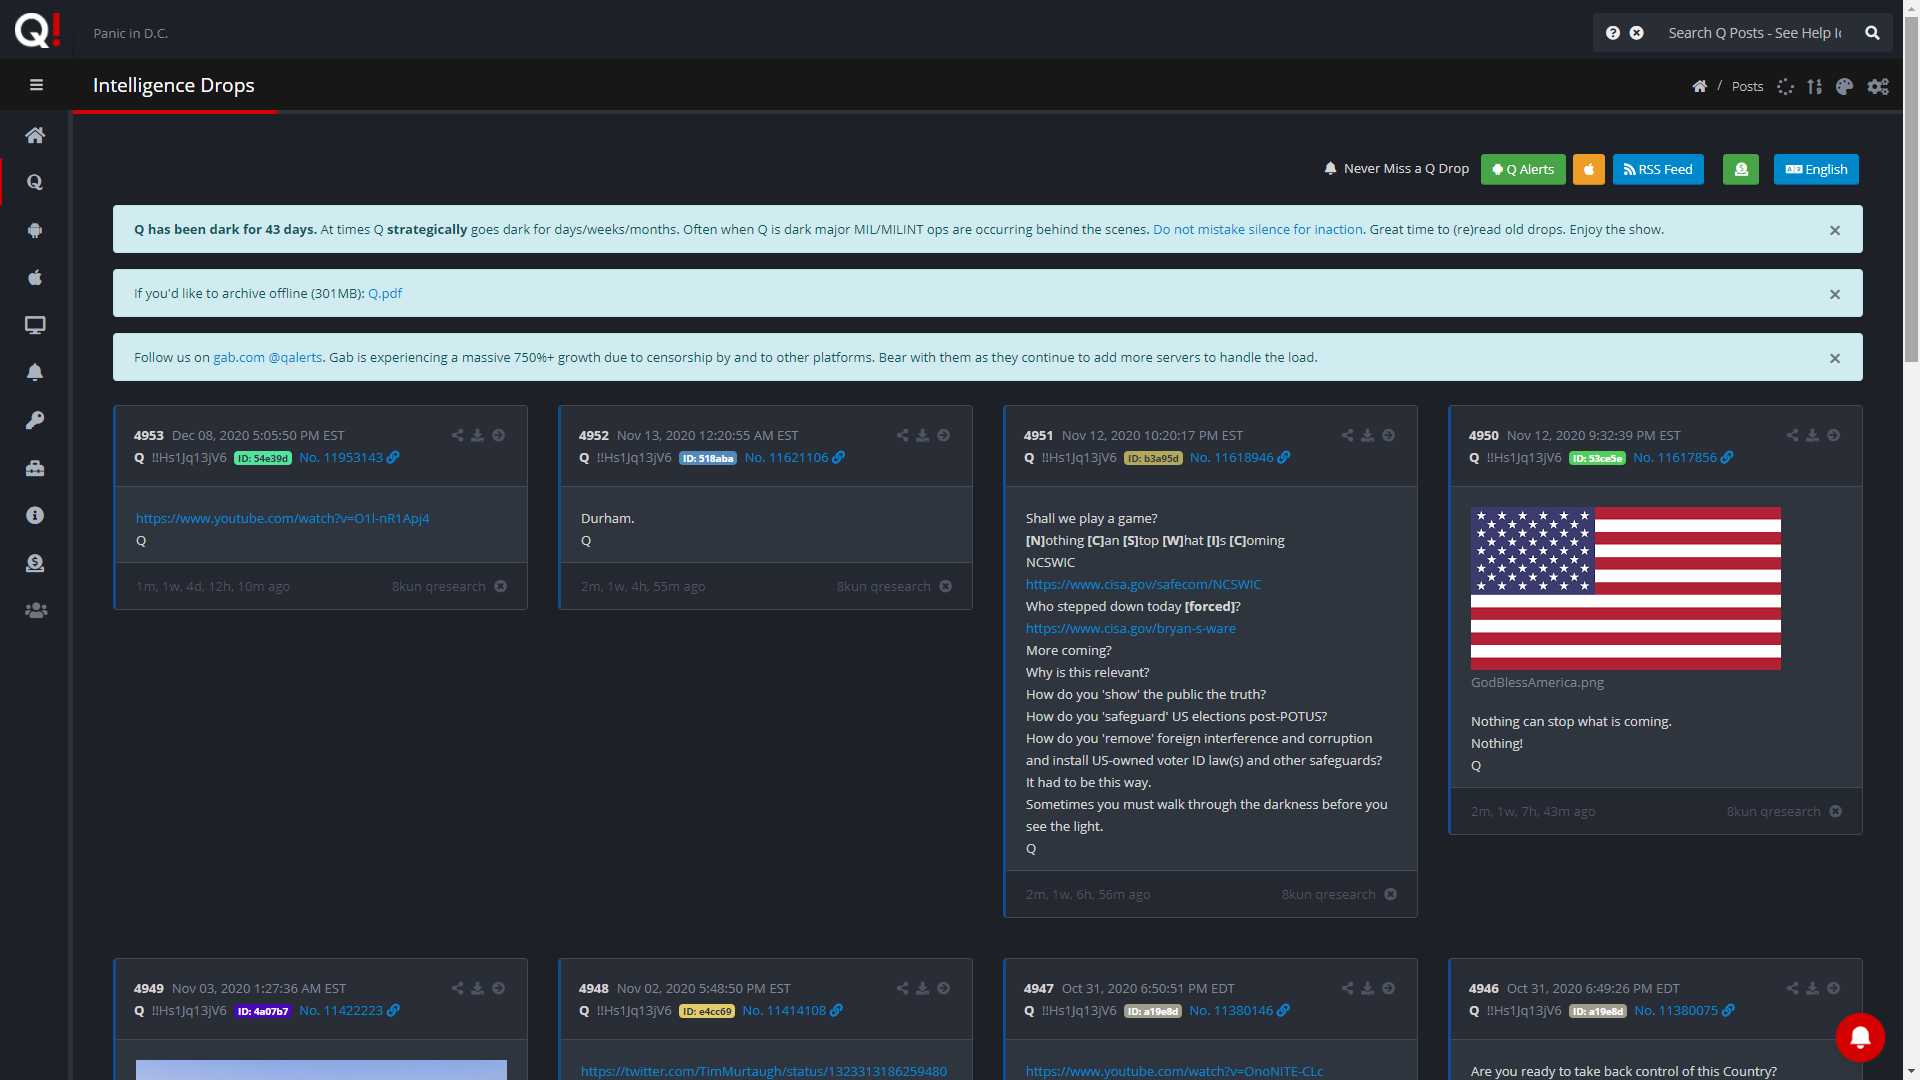Click the Apple icon in sidebar
1920x1080 pixels.
coord(35,278)
